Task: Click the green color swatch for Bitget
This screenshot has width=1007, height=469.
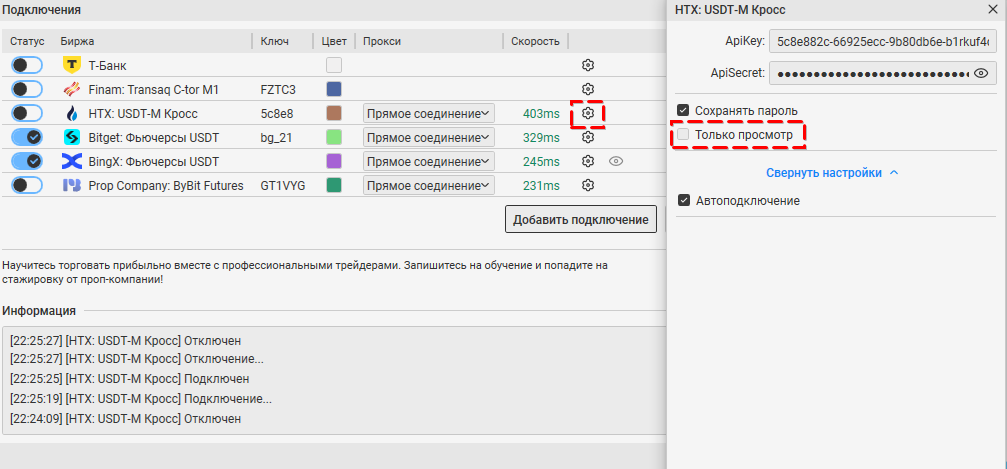Action: pyautogui.click(x=334, y=137)
